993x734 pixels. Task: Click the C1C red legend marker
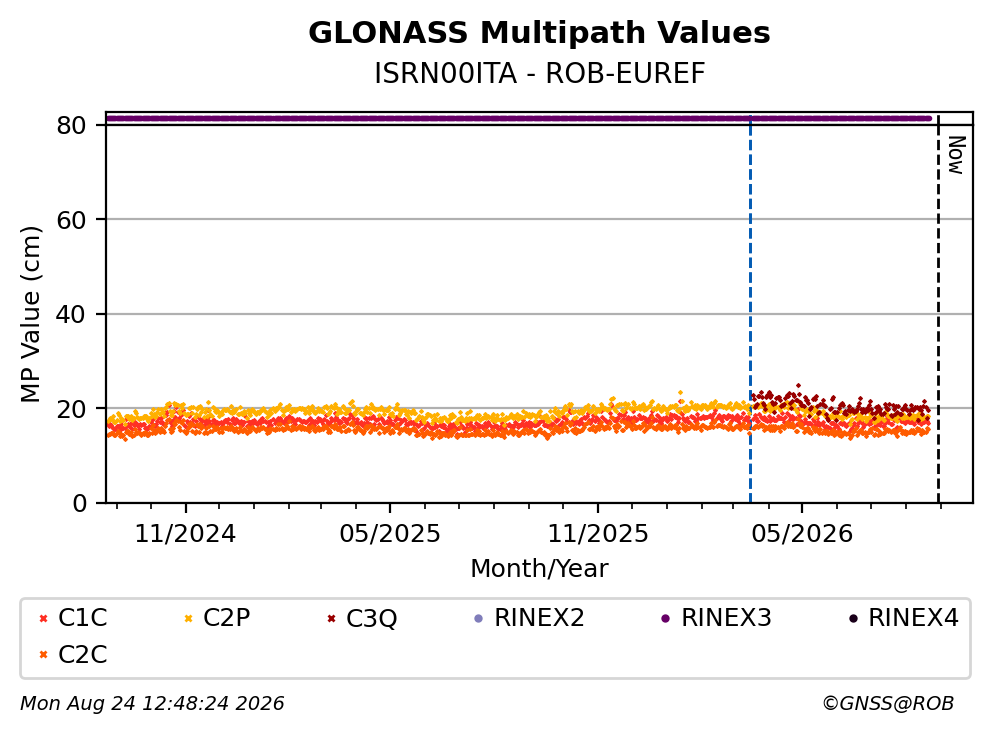(43, 619)
